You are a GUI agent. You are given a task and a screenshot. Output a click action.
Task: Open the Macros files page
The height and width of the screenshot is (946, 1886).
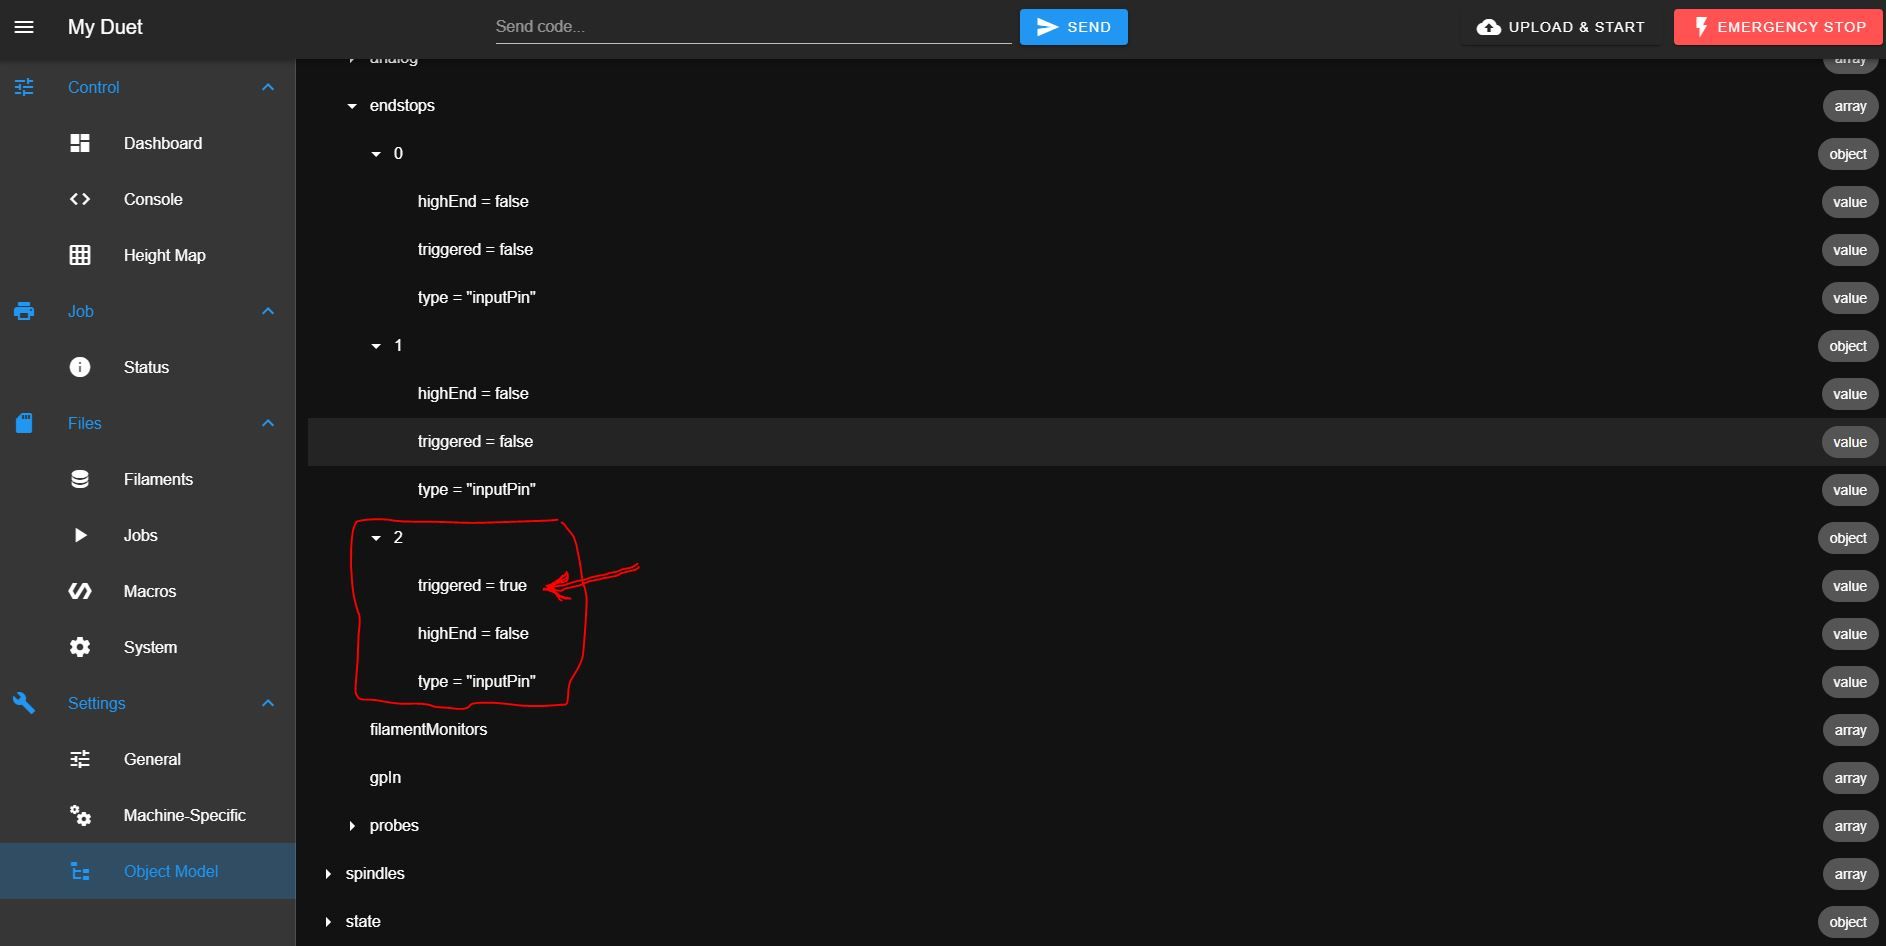[x=148, y=591]
